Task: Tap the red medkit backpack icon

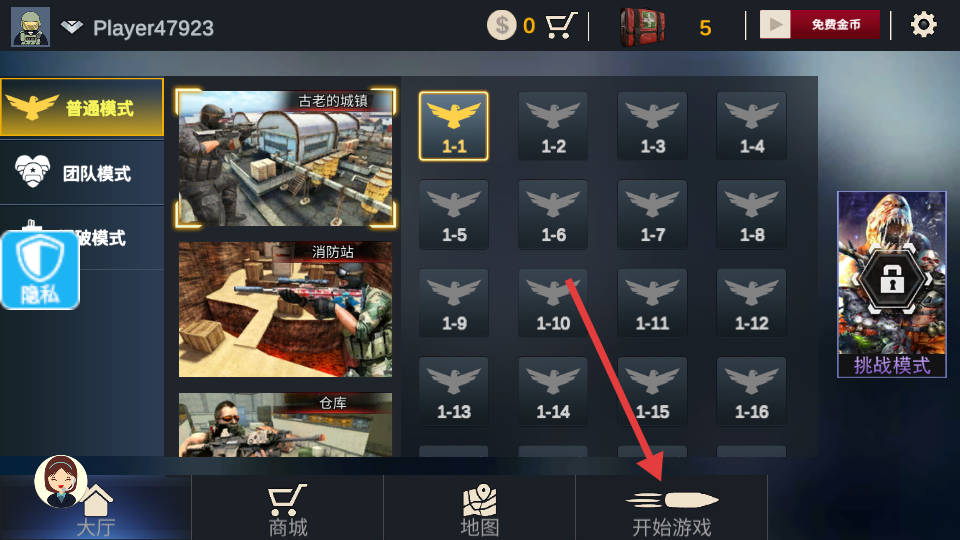Action: (642, 27)
